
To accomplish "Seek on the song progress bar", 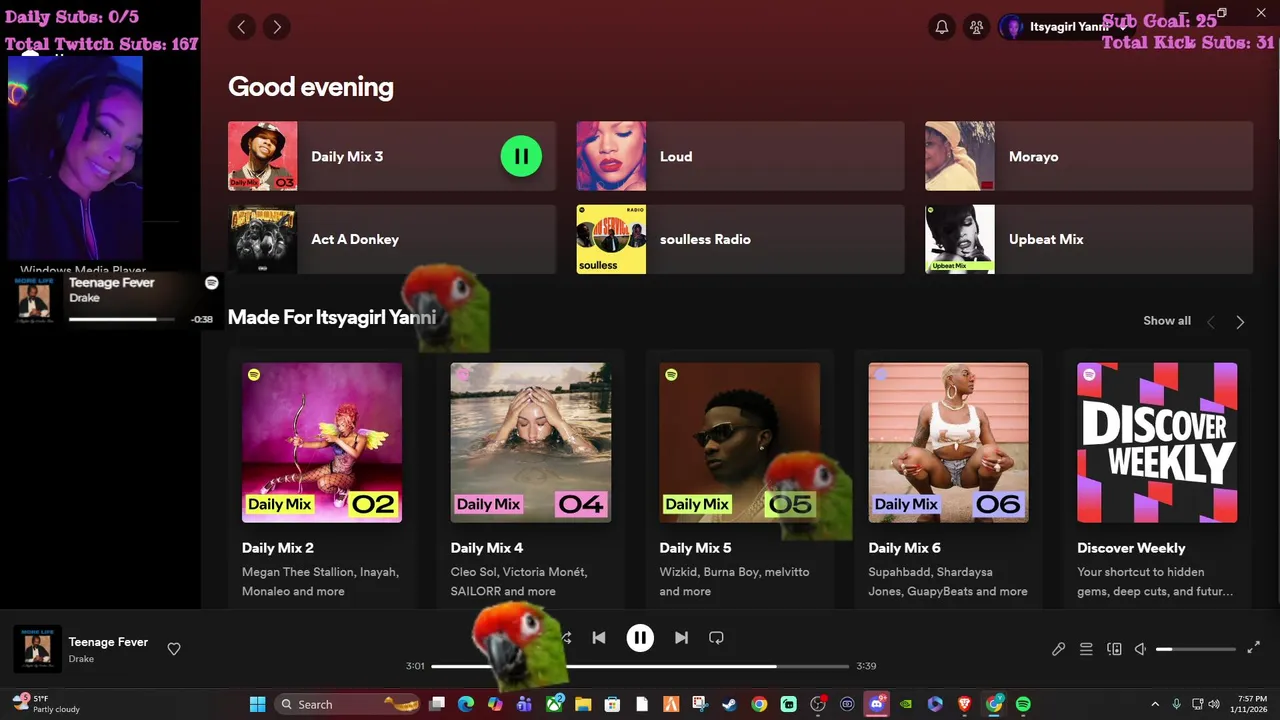I will [640, 666].
